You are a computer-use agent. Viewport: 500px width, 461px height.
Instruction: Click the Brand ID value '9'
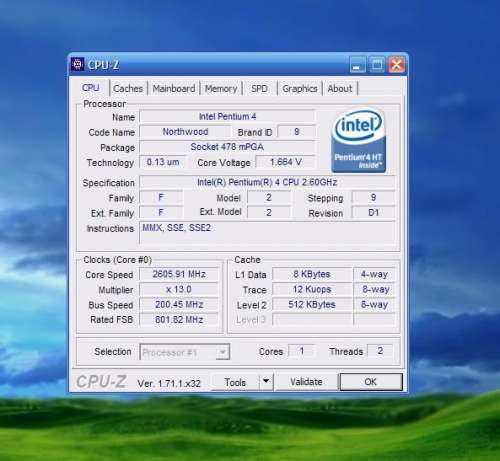click(x=297, y=132)
